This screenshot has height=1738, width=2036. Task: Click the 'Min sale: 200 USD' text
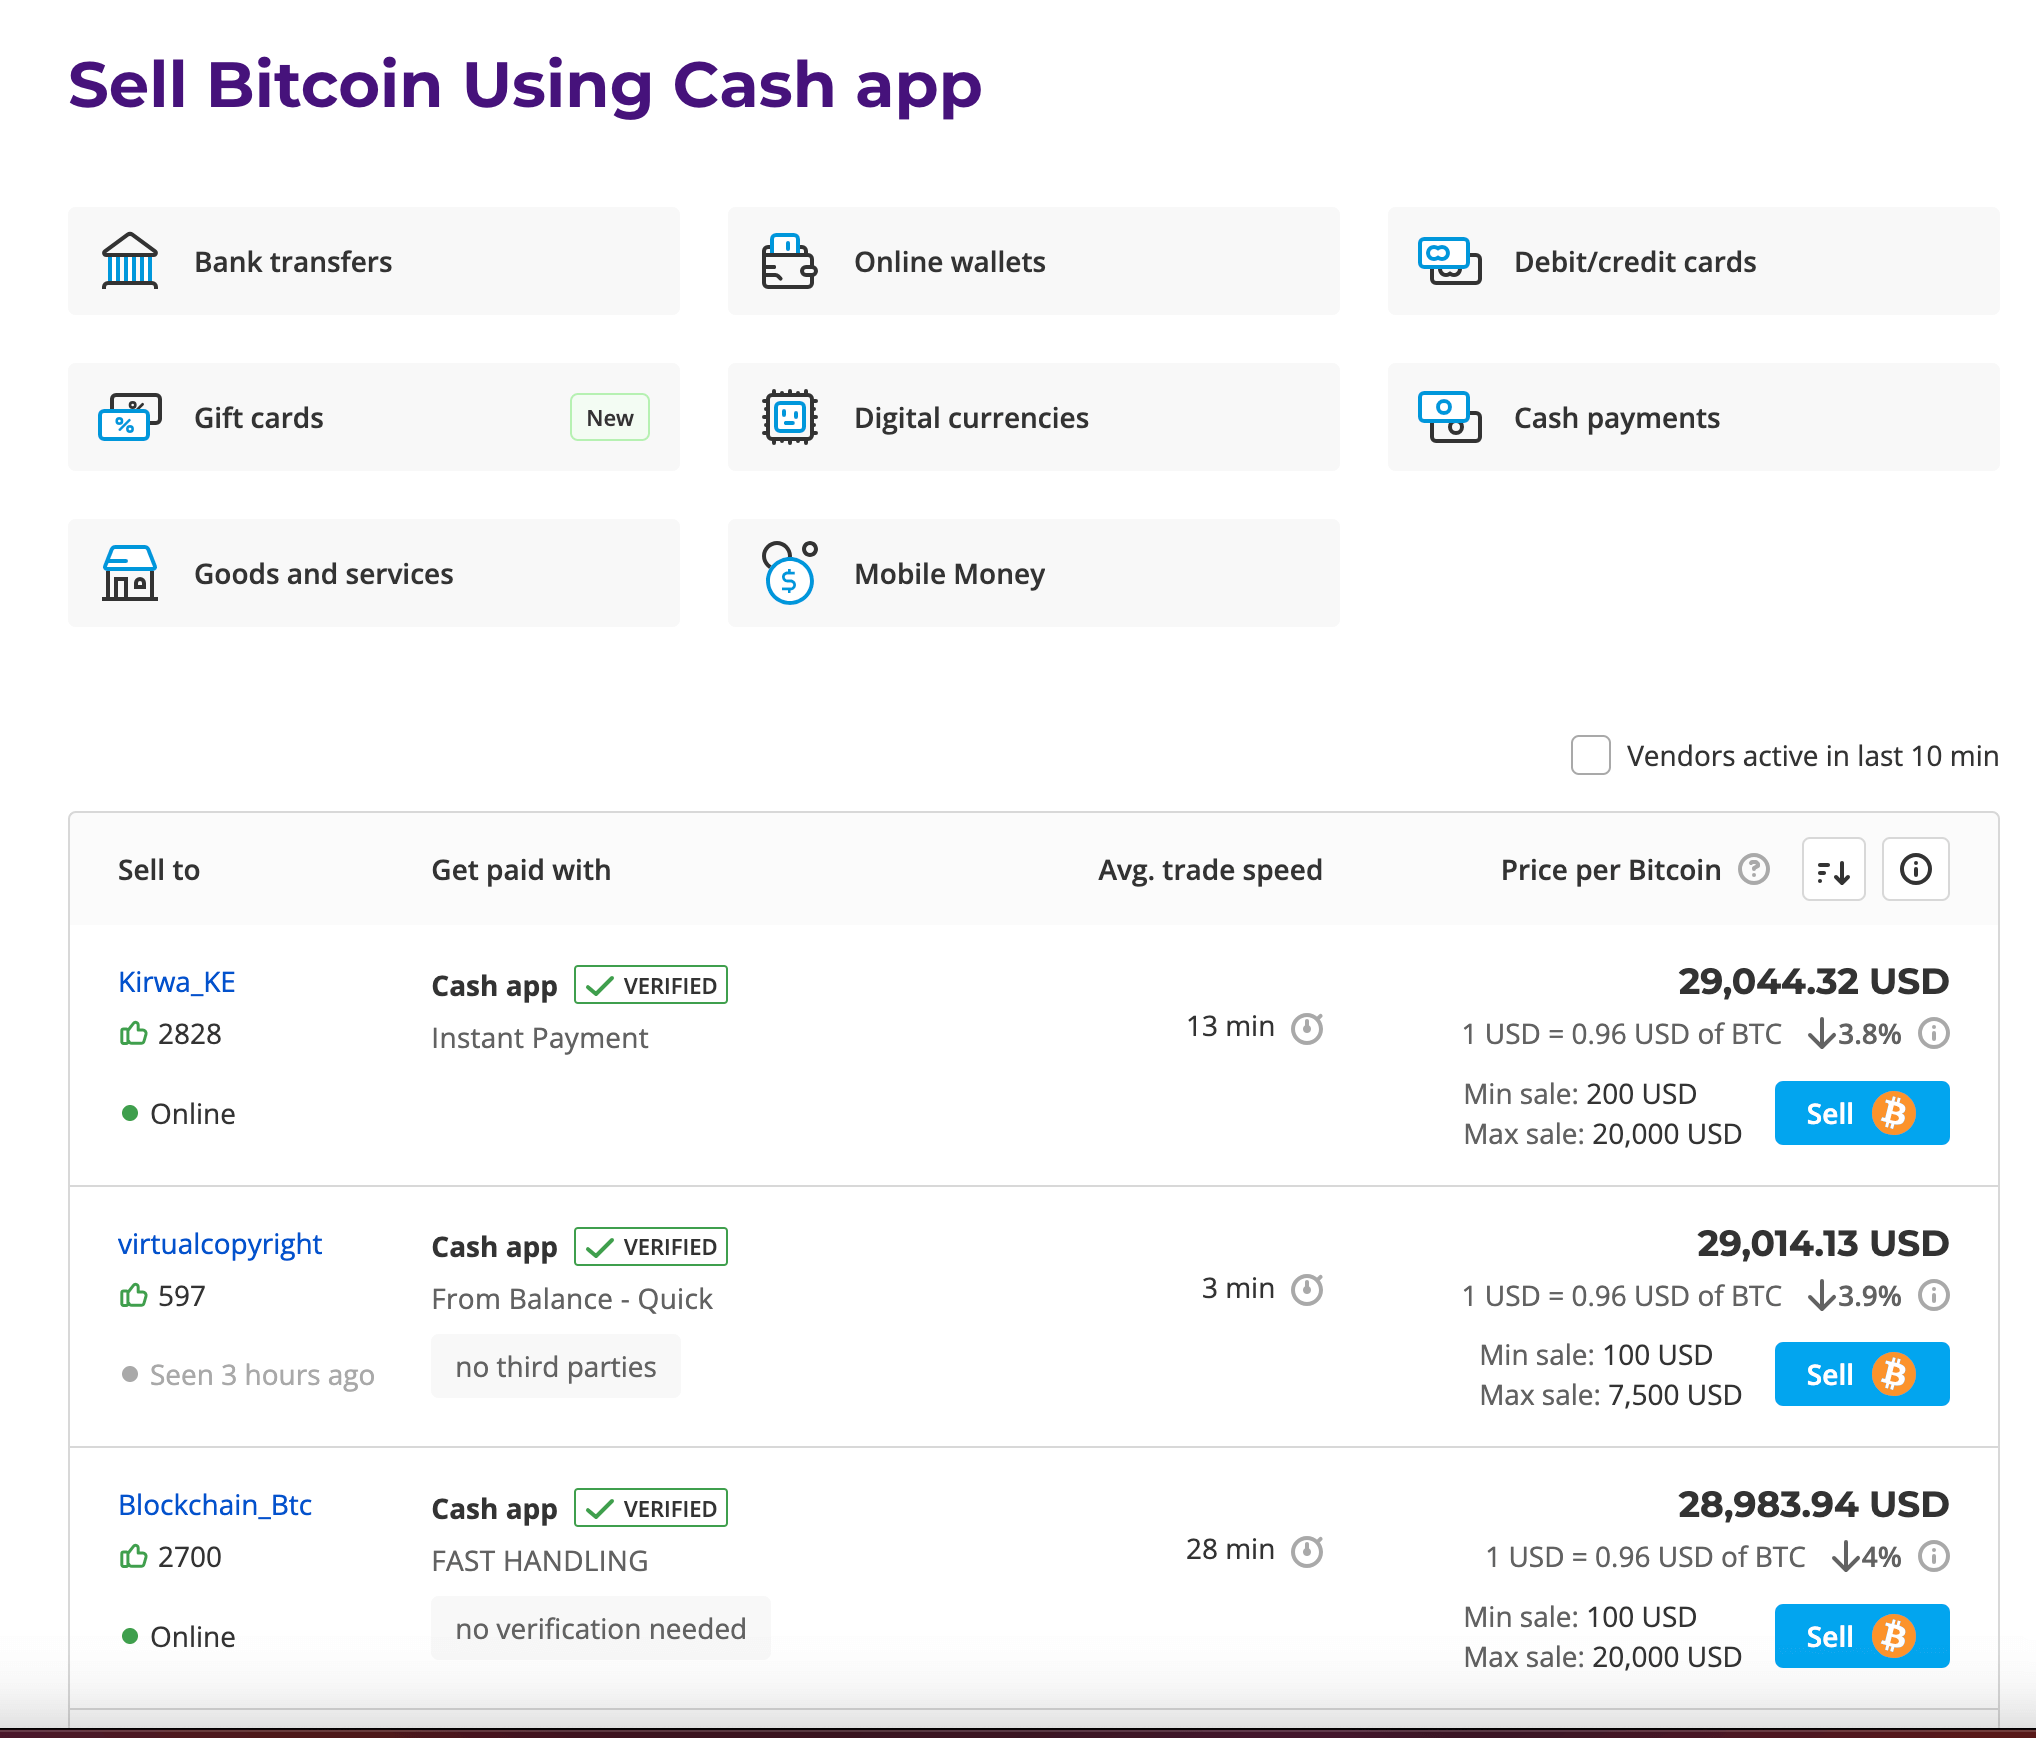1580,1093
